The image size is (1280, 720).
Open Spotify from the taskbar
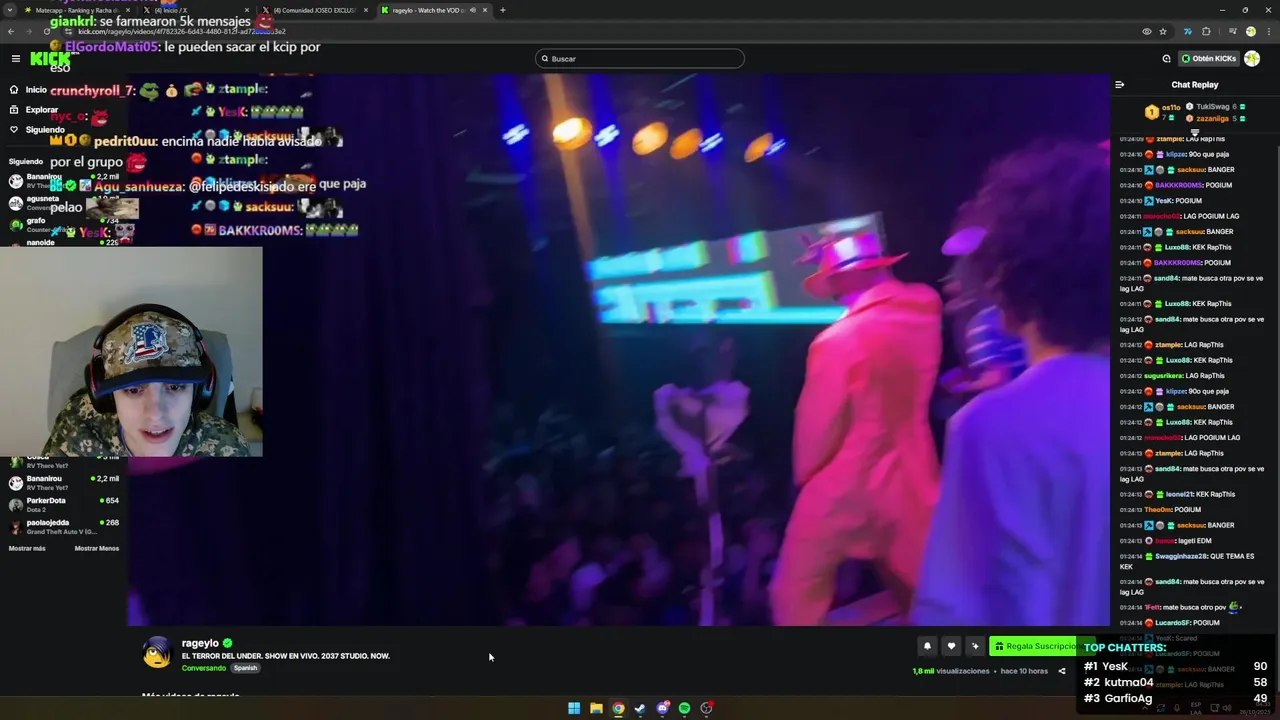(x=684, y=708)
